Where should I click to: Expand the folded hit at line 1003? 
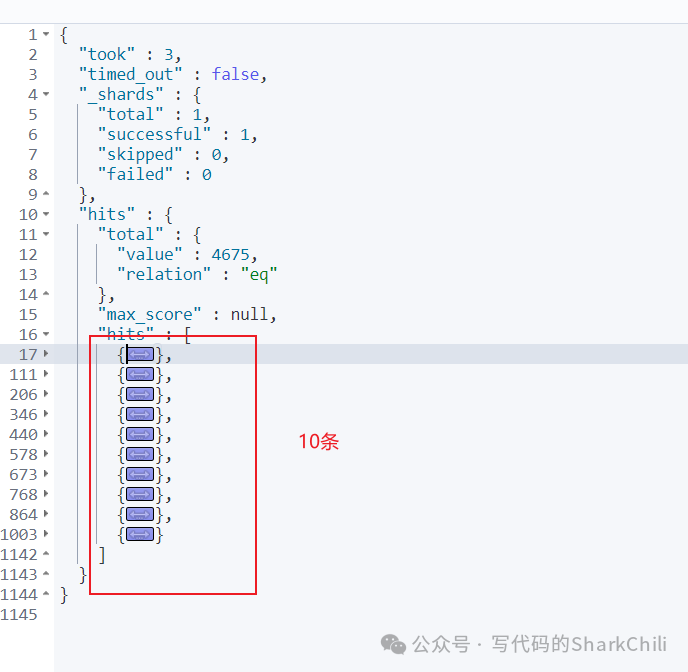coord(46,534)
